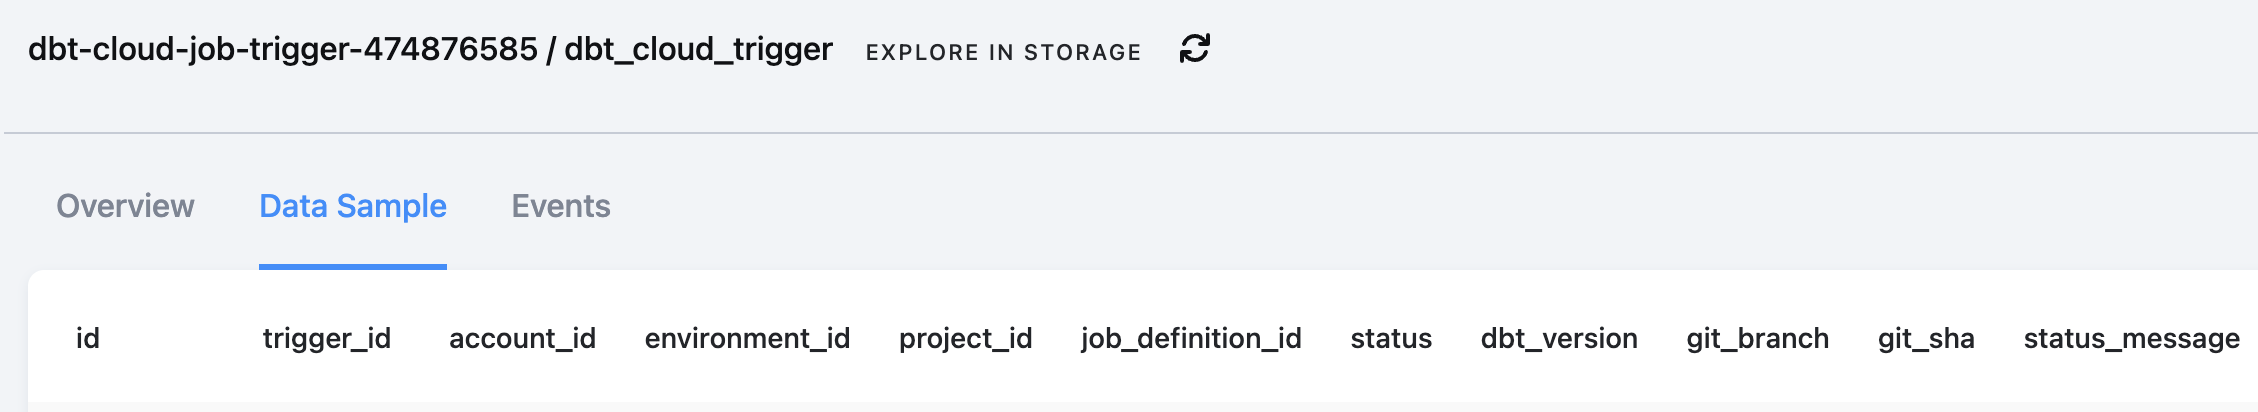2258x412 pixels.
Task: Switch to the Overview tab
Action: pos(125,206)
